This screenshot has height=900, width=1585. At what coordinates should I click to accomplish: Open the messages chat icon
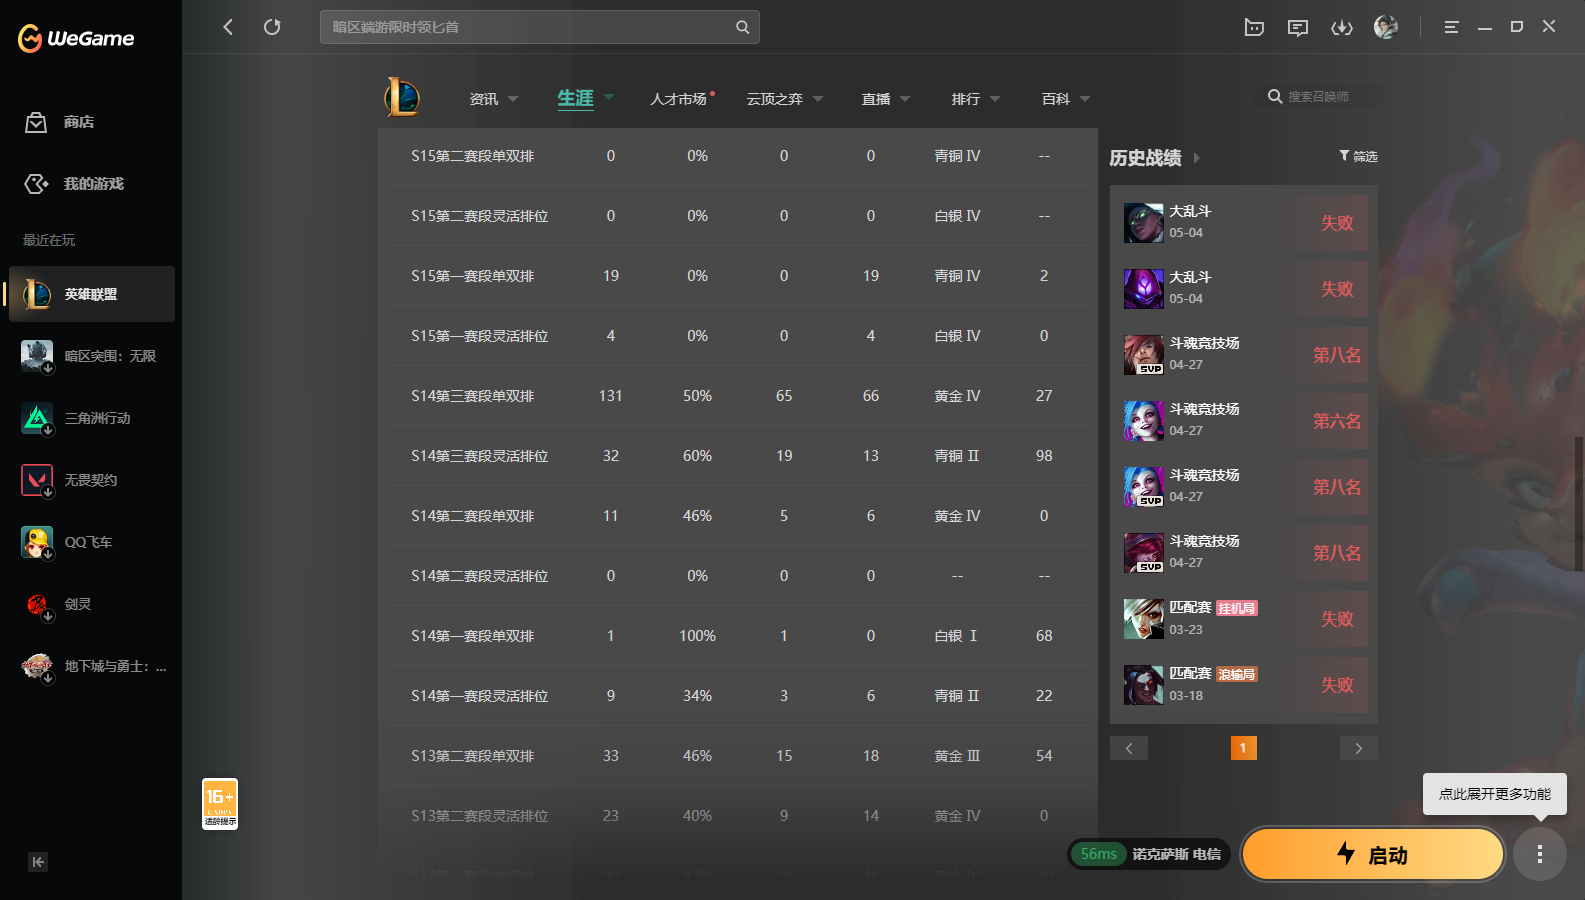click(1298, 27)
